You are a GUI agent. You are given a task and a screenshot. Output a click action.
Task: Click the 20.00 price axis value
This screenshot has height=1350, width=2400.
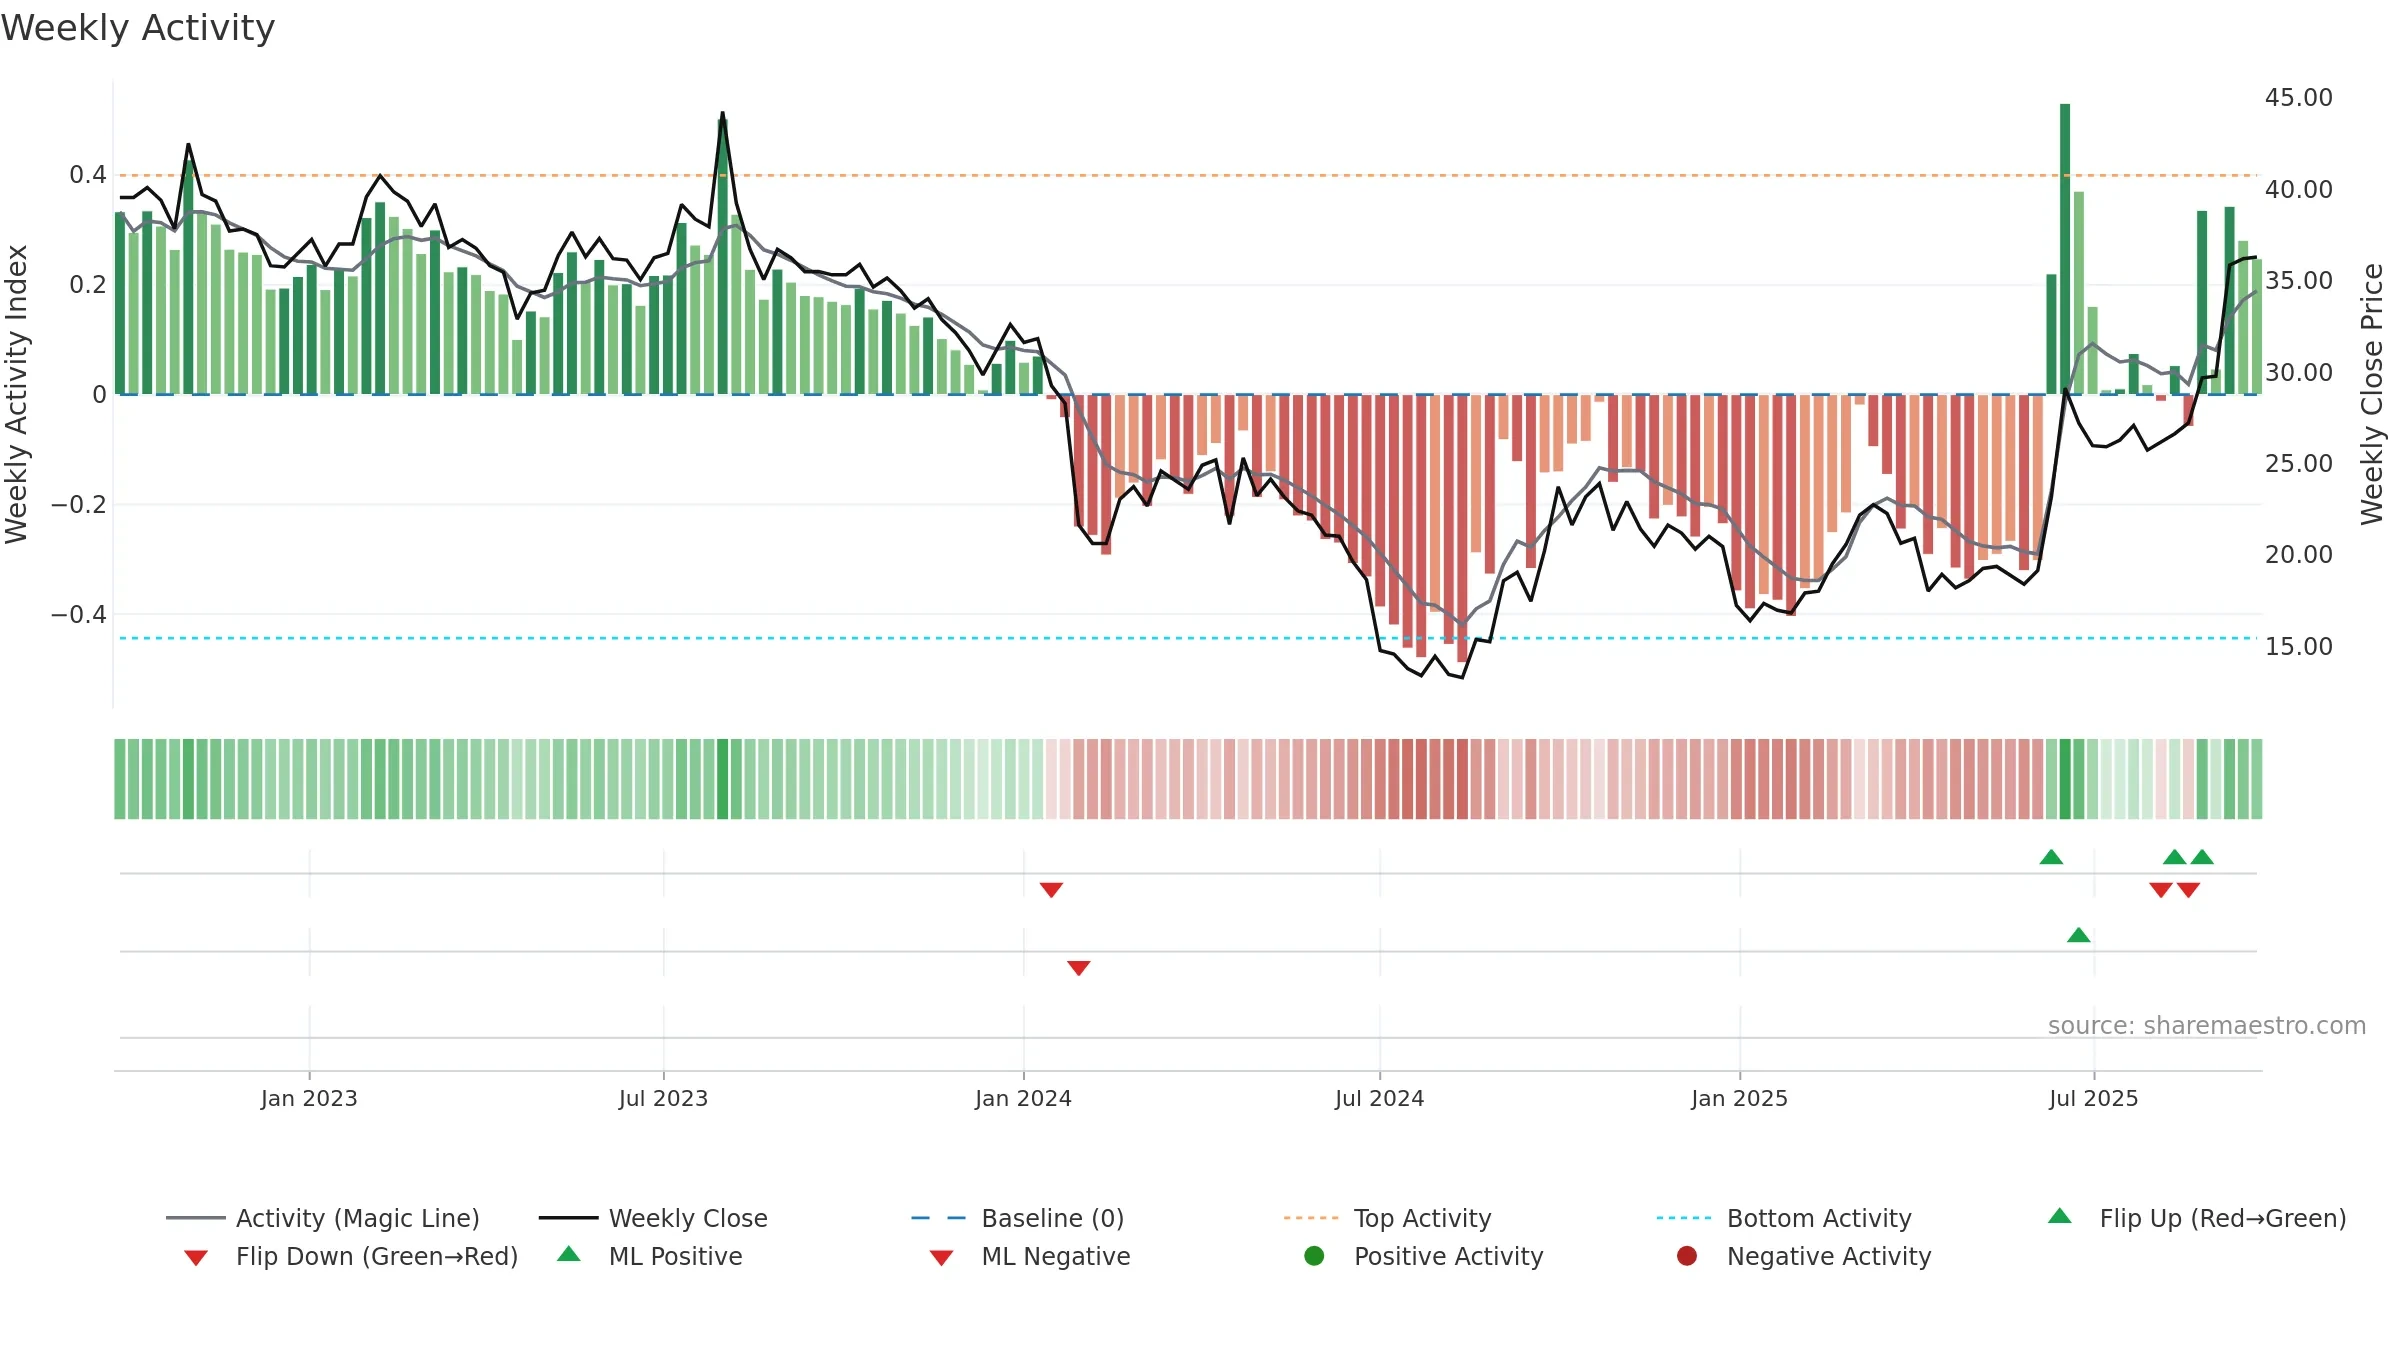pos(2298,554)
